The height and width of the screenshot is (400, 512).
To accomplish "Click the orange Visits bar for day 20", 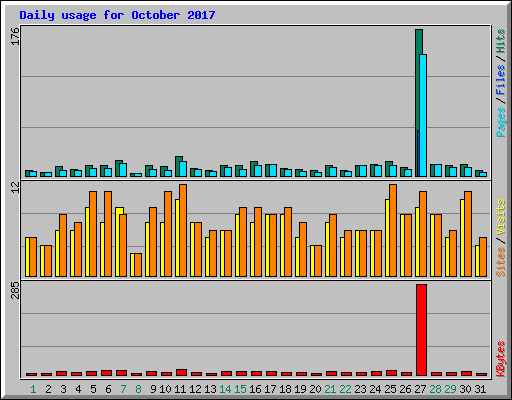I will 318,261.
